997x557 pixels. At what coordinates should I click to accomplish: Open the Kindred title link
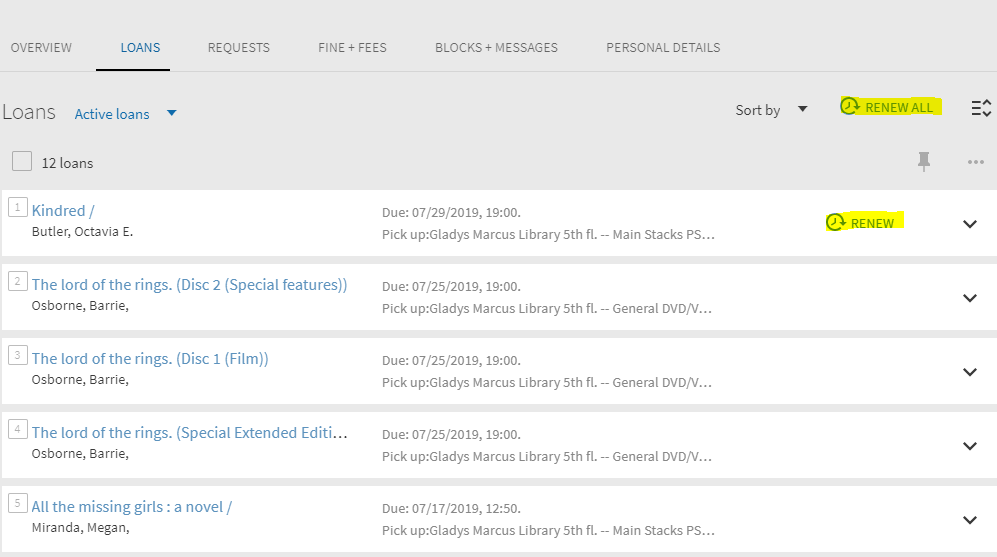63,210
